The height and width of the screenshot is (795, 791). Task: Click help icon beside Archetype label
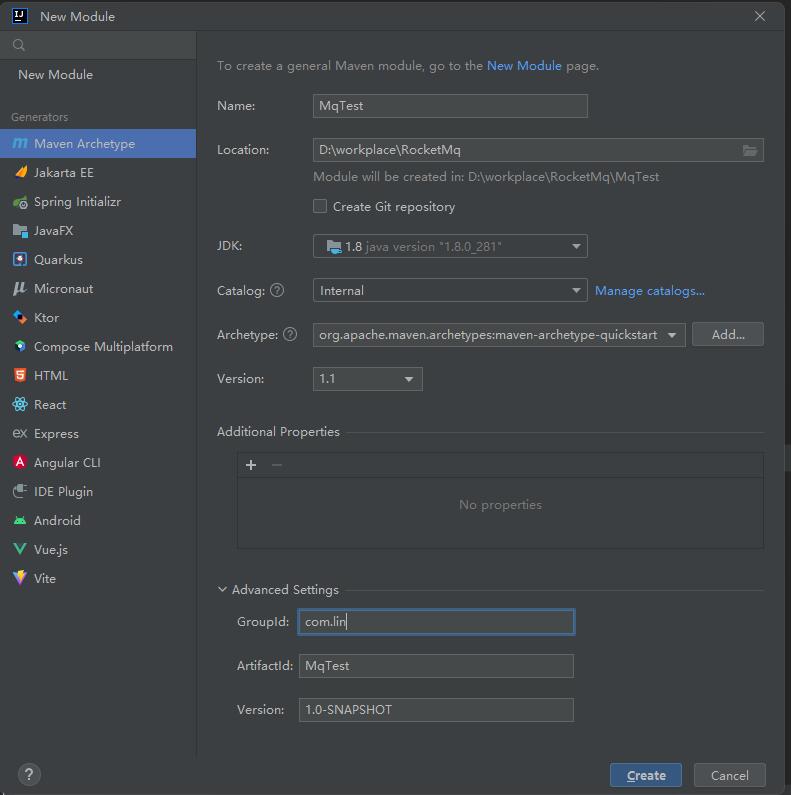click(x=290, y=335)
